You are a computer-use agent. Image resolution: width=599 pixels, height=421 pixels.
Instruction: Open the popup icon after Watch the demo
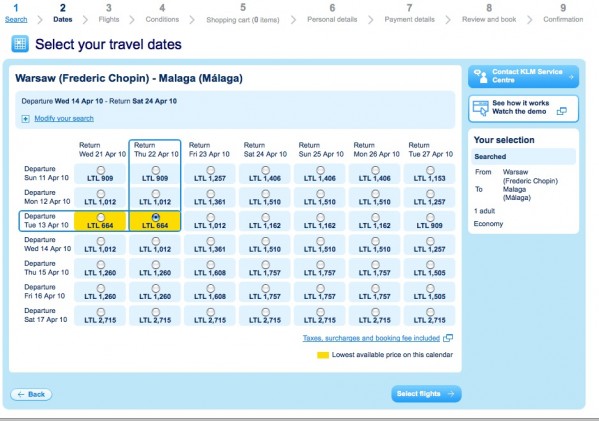coord(562,111)
